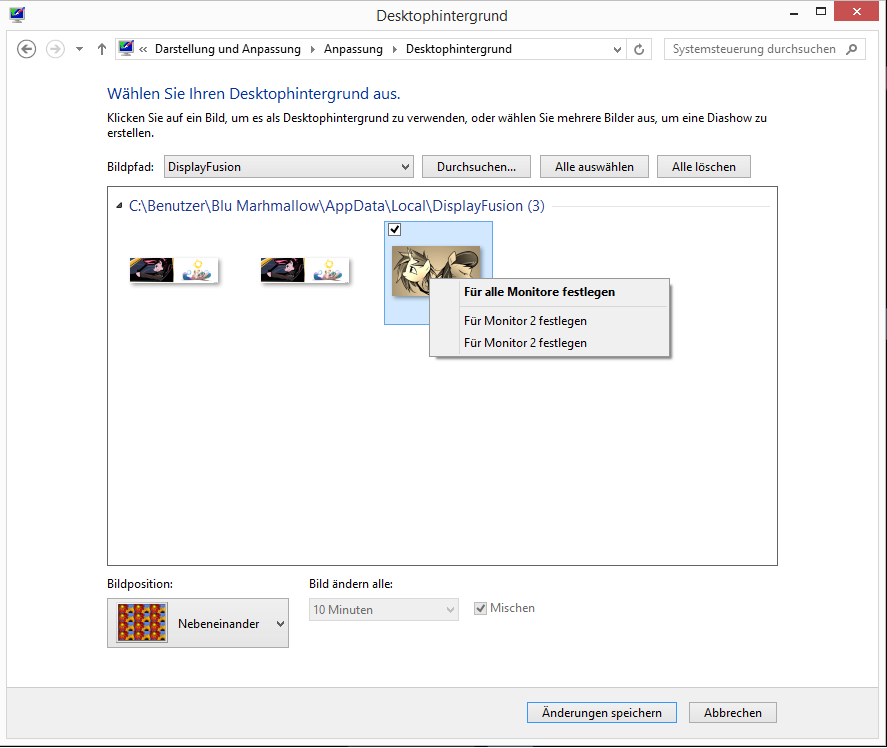Open the recent locations dropdown arrow
This screenshot has height=748, width=887.
(x=80, y=49)
